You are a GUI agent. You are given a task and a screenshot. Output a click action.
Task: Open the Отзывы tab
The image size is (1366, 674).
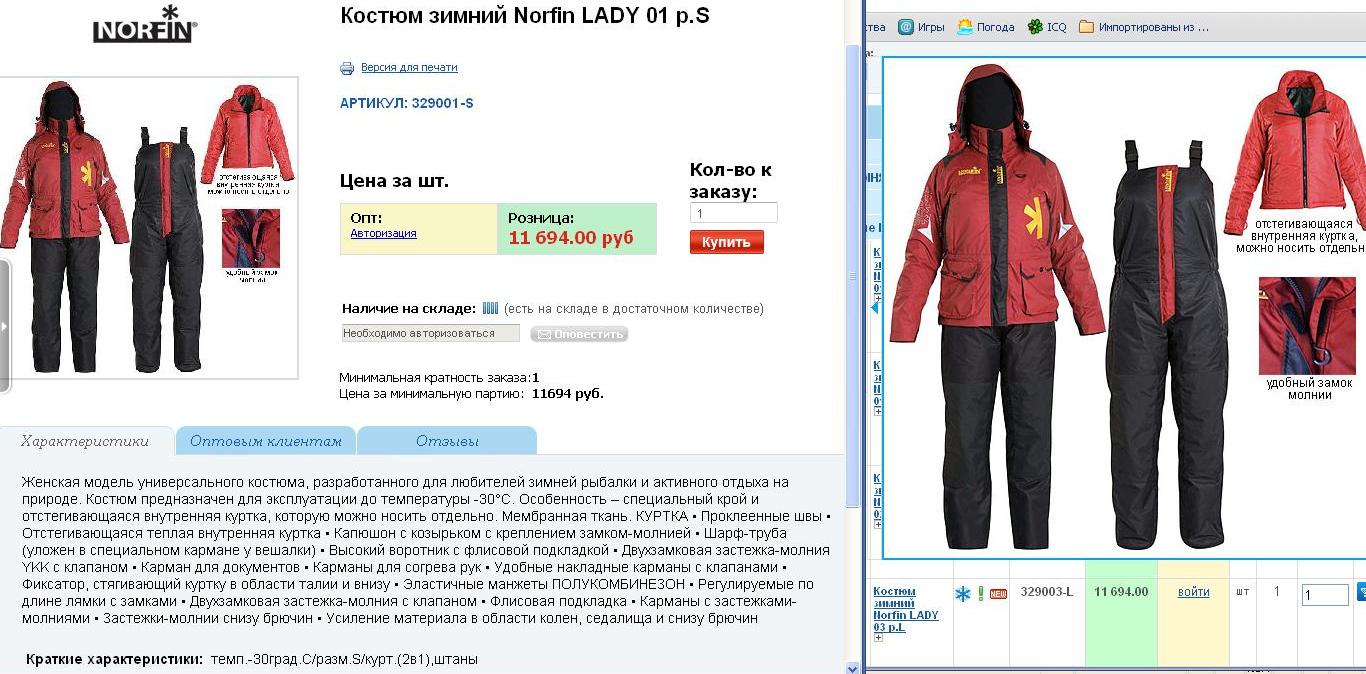point(447,441)
